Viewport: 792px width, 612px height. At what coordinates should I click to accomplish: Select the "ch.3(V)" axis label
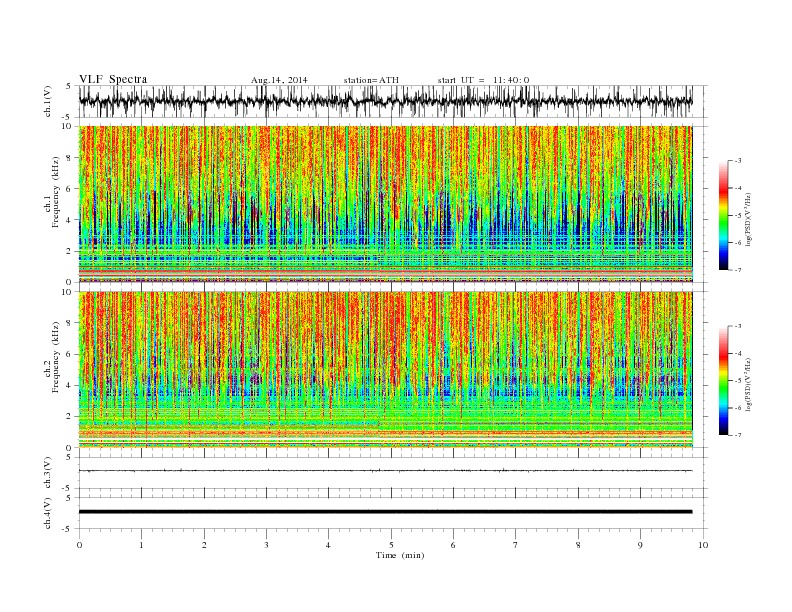[x=48, y=473]
